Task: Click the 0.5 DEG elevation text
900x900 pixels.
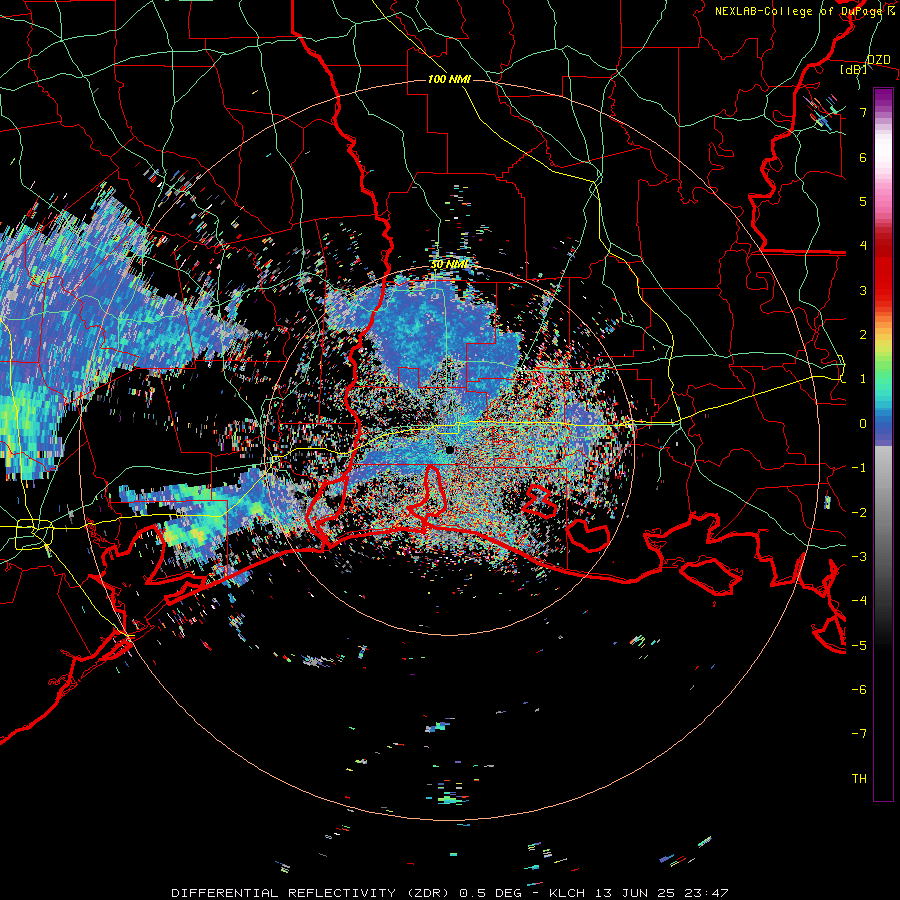Action: [490, 893]
